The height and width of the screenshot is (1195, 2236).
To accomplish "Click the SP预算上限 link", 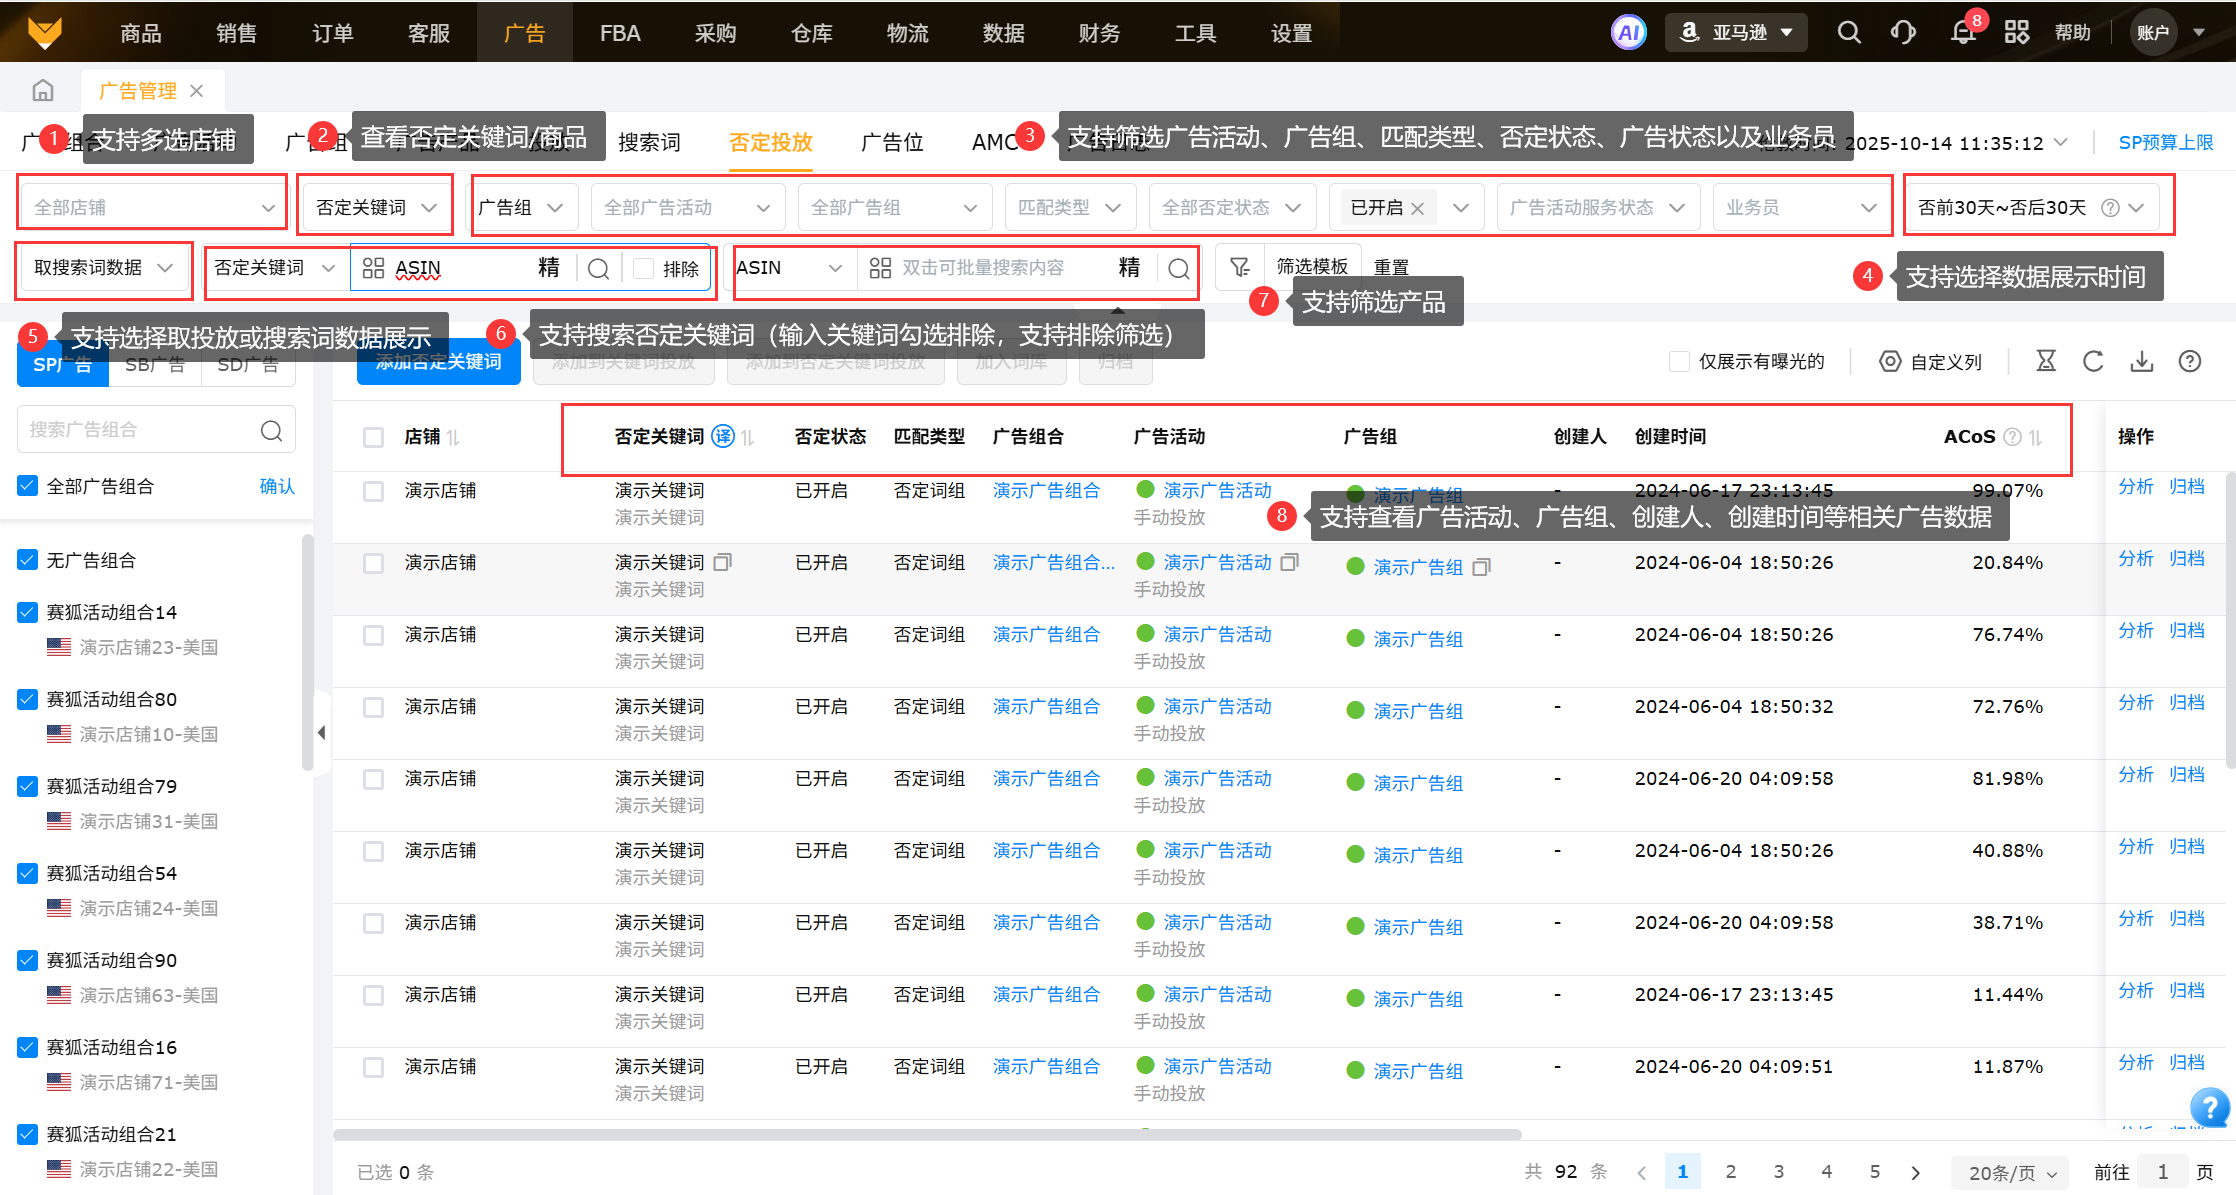I will [x=2165, y=142].
